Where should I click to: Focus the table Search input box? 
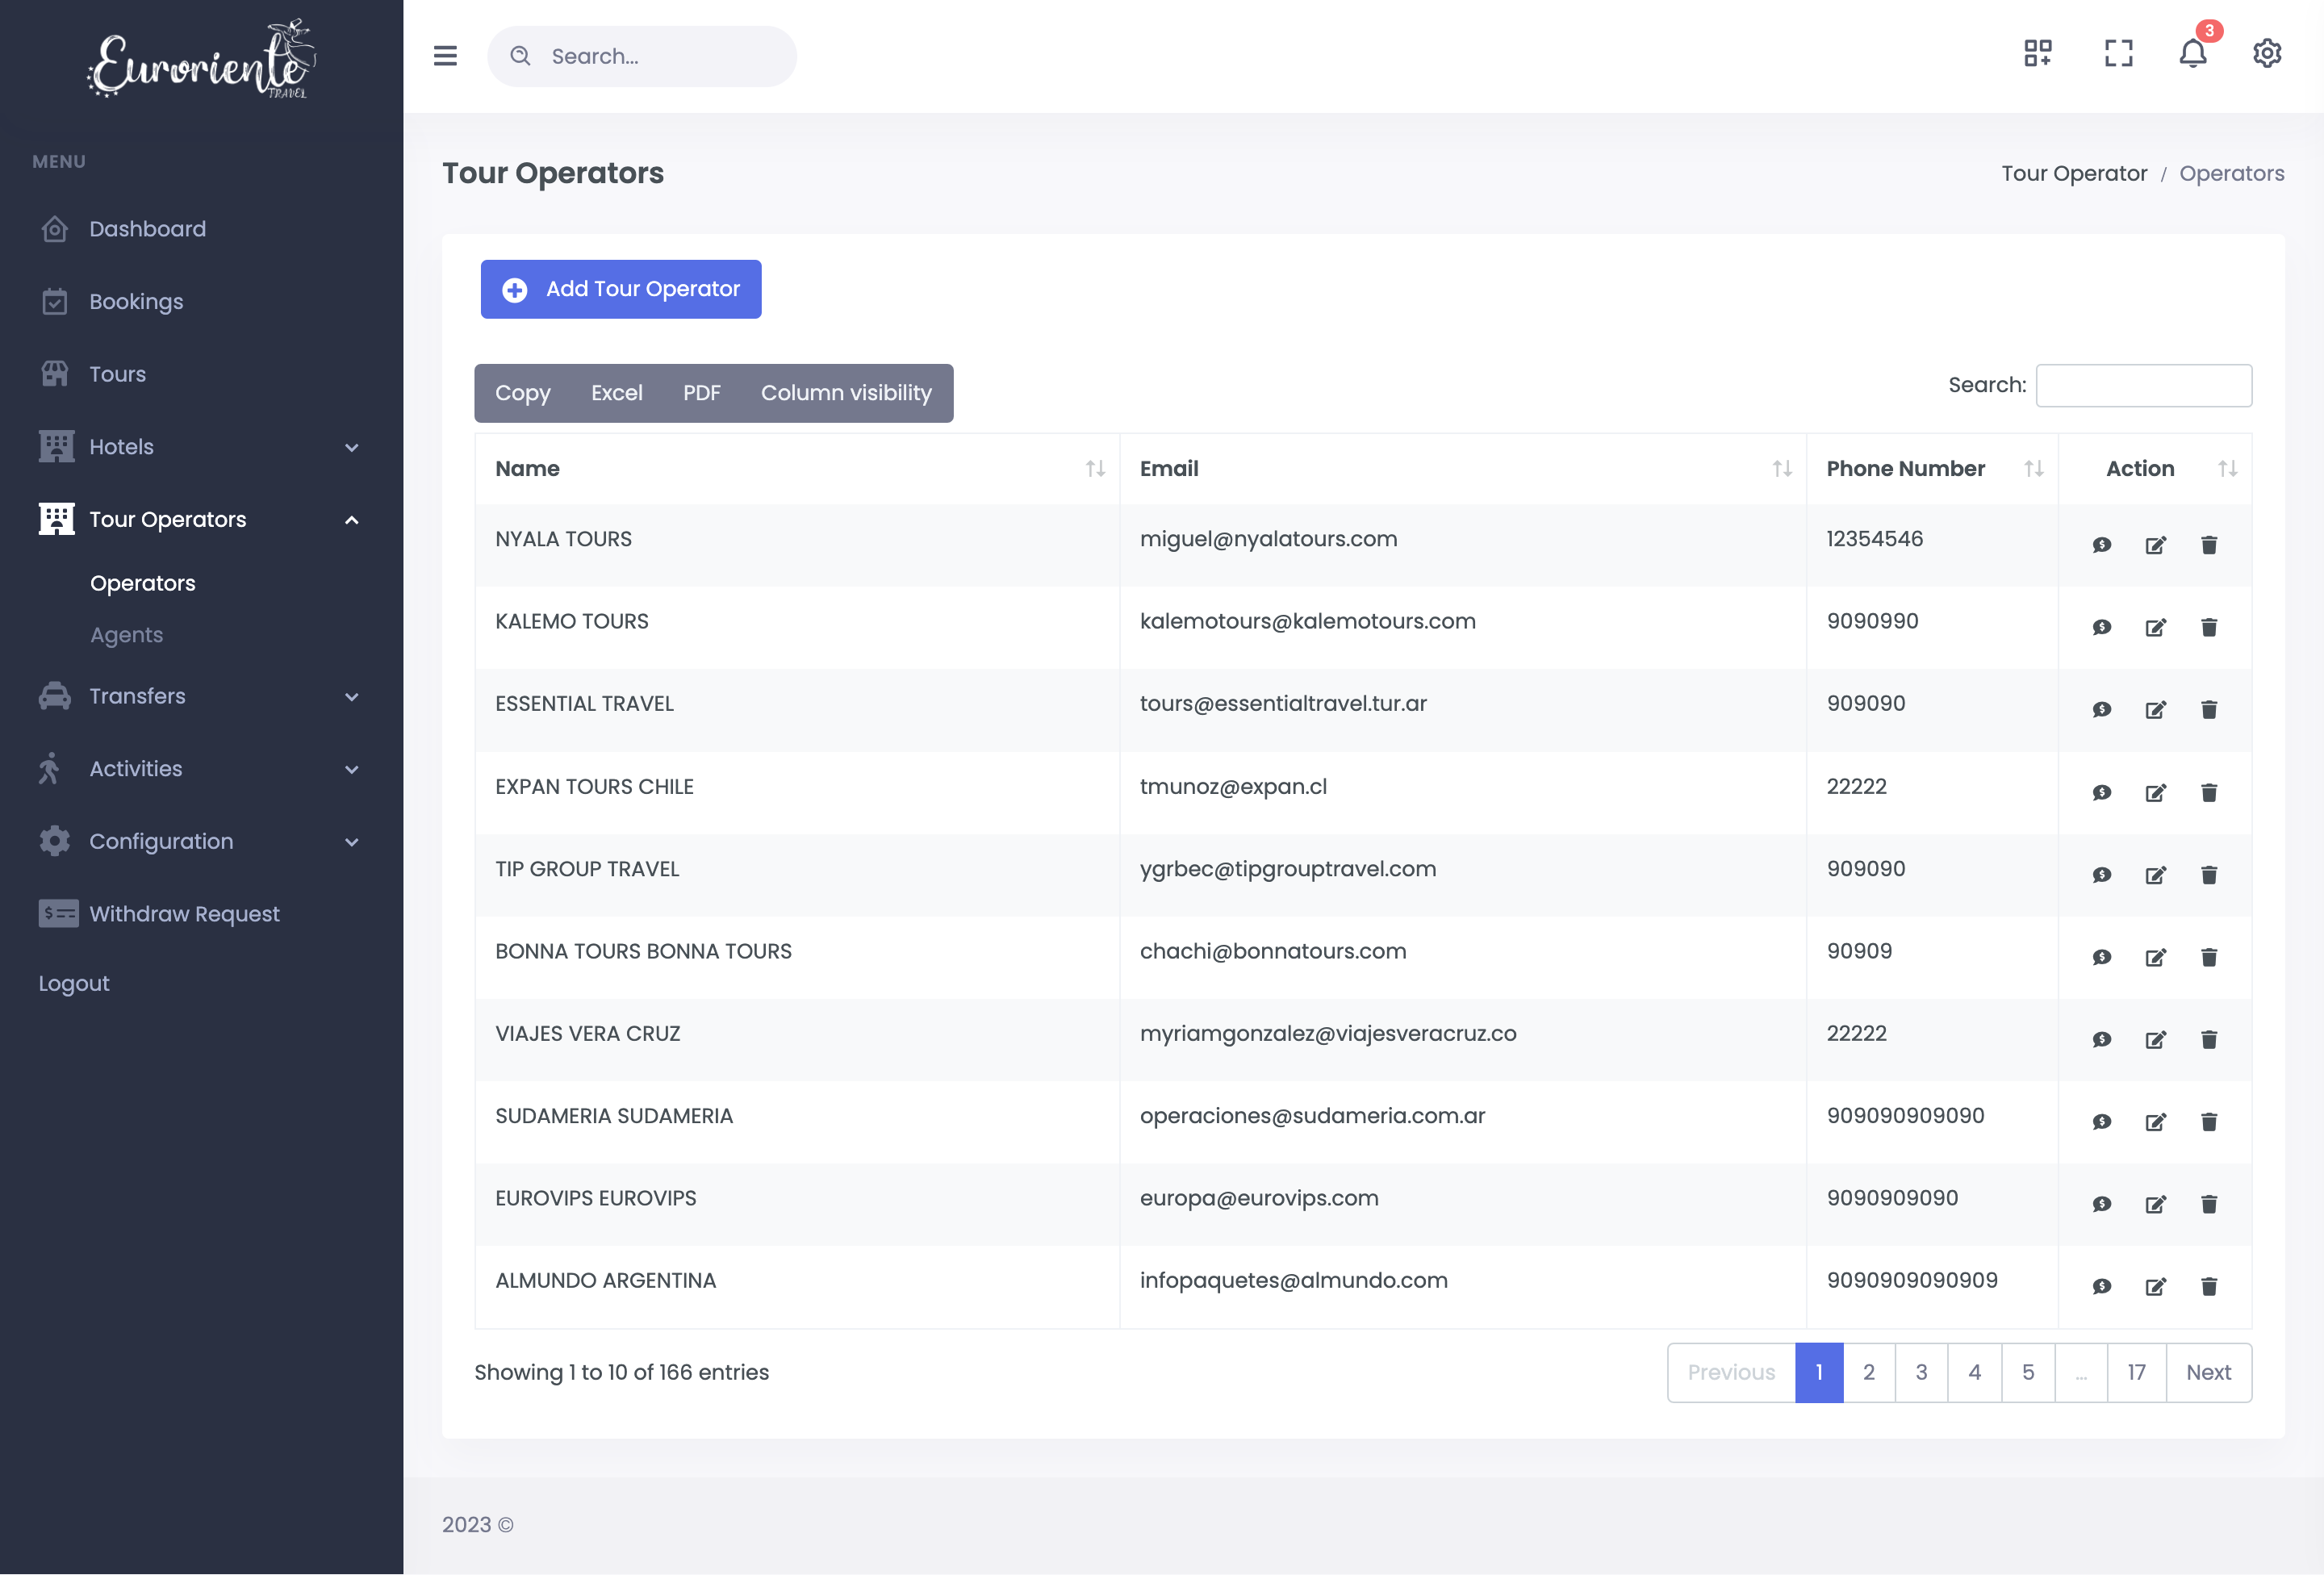point(2144,385)
